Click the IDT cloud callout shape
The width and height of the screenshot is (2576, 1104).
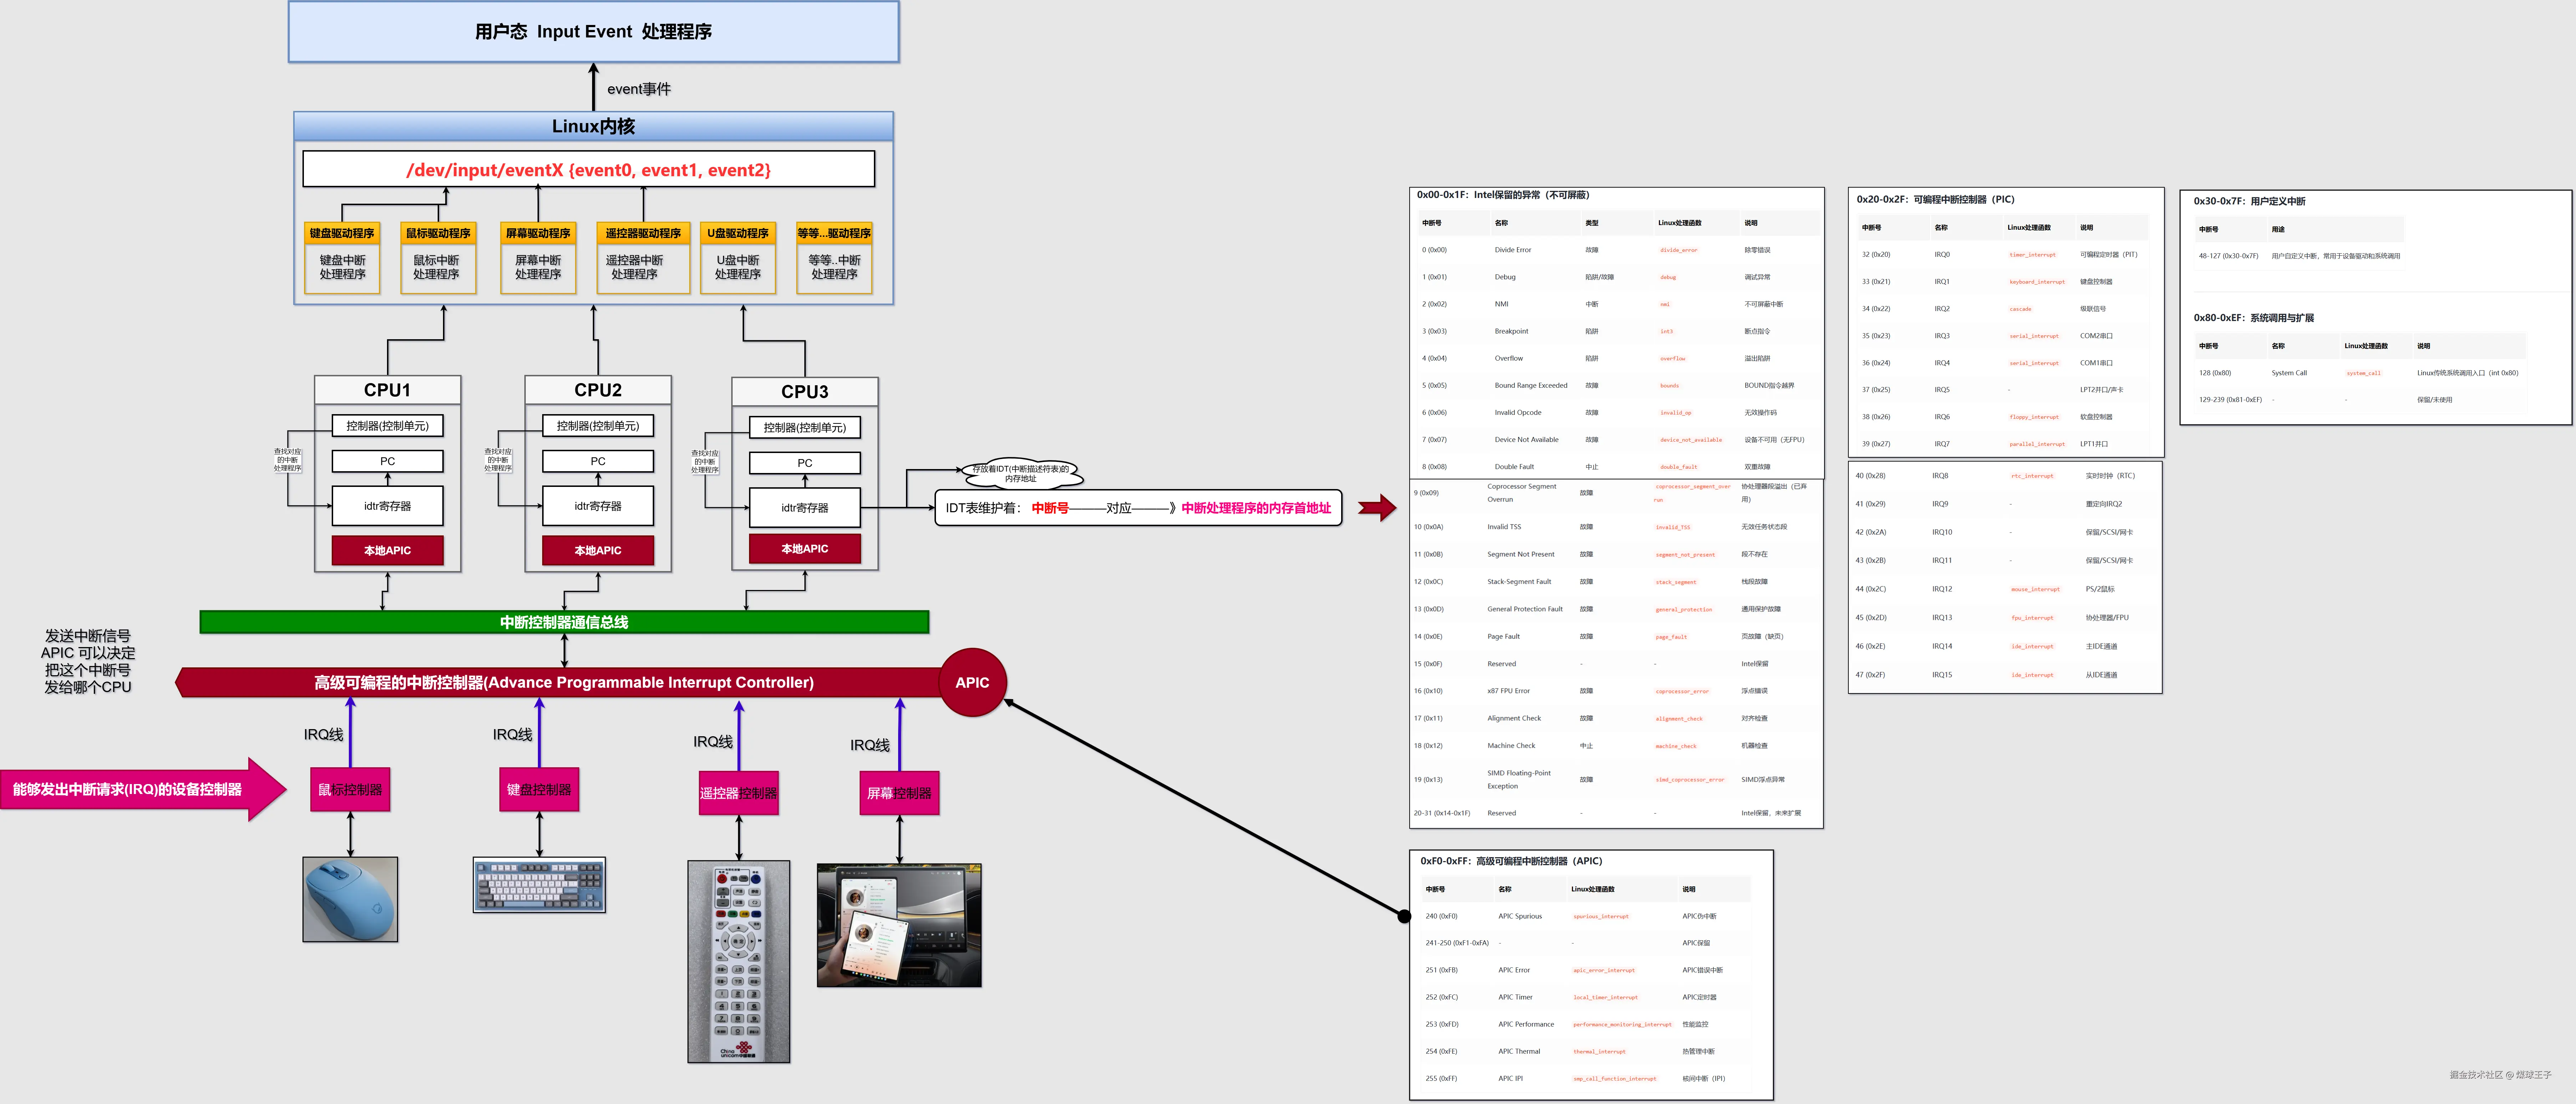[x=1020, y=473]
